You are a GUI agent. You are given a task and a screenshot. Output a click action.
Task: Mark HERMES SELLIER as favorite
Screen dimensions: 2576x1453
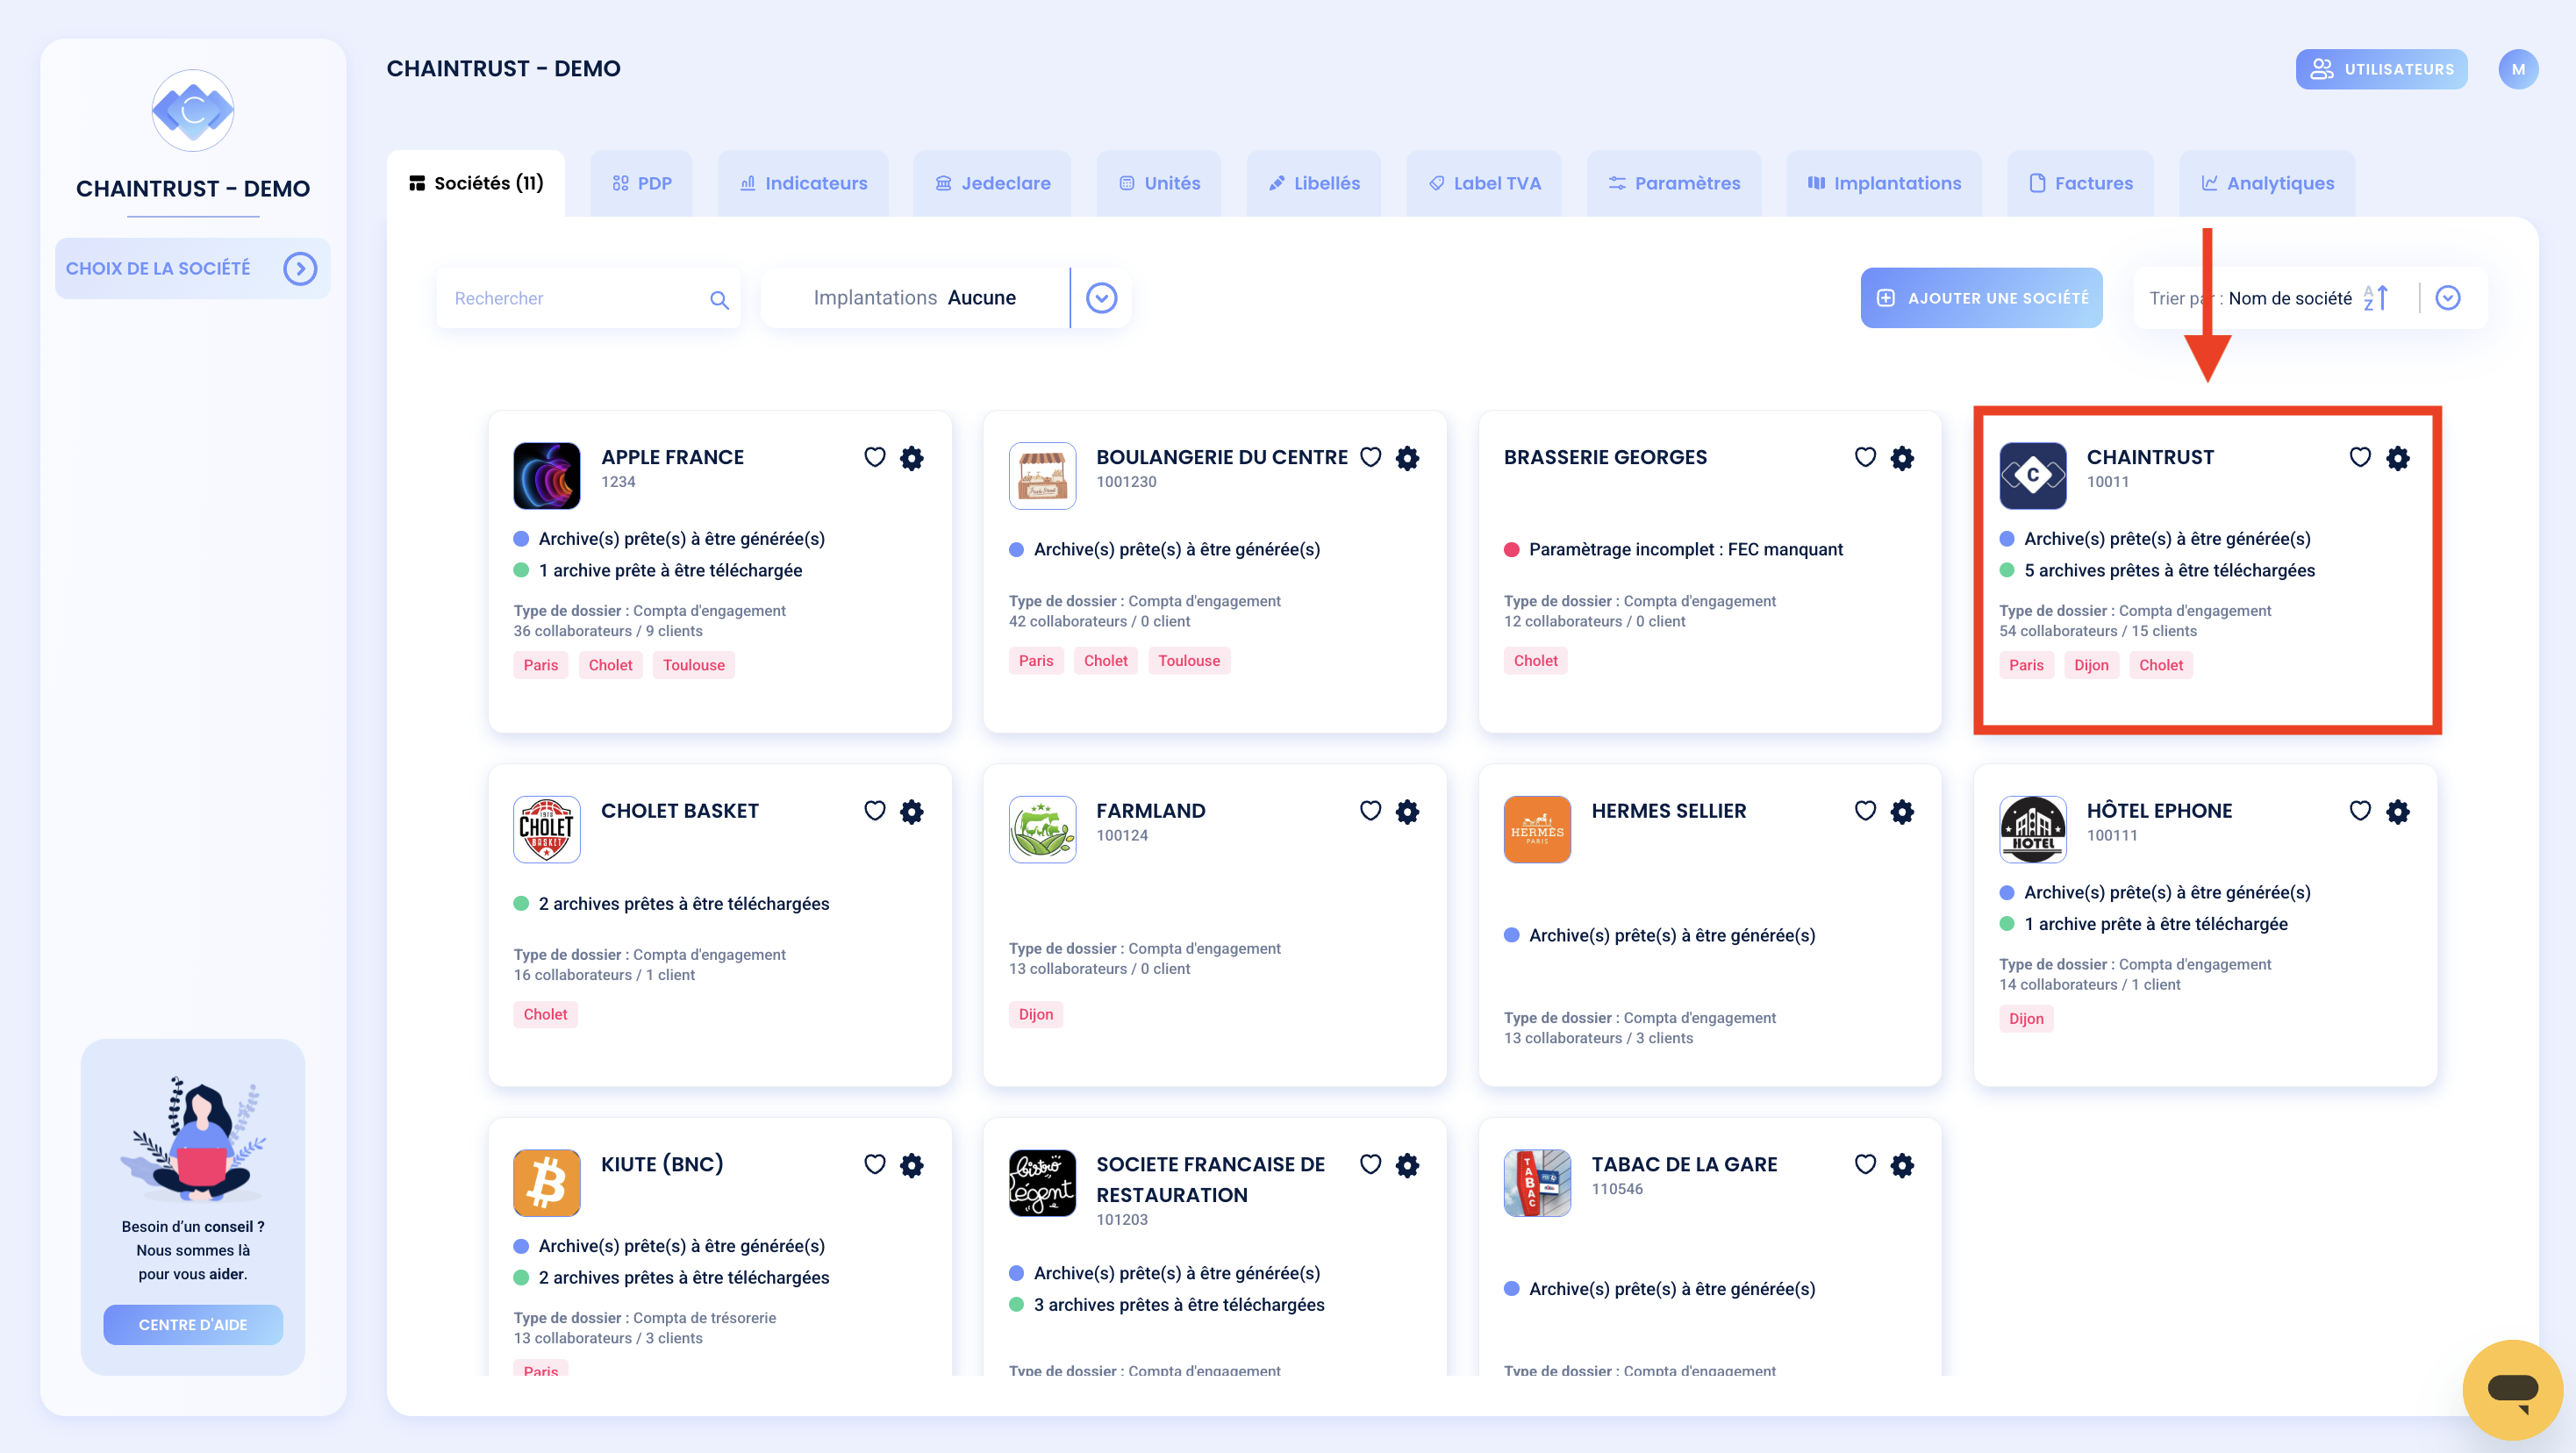click(x=1866, y=811)
